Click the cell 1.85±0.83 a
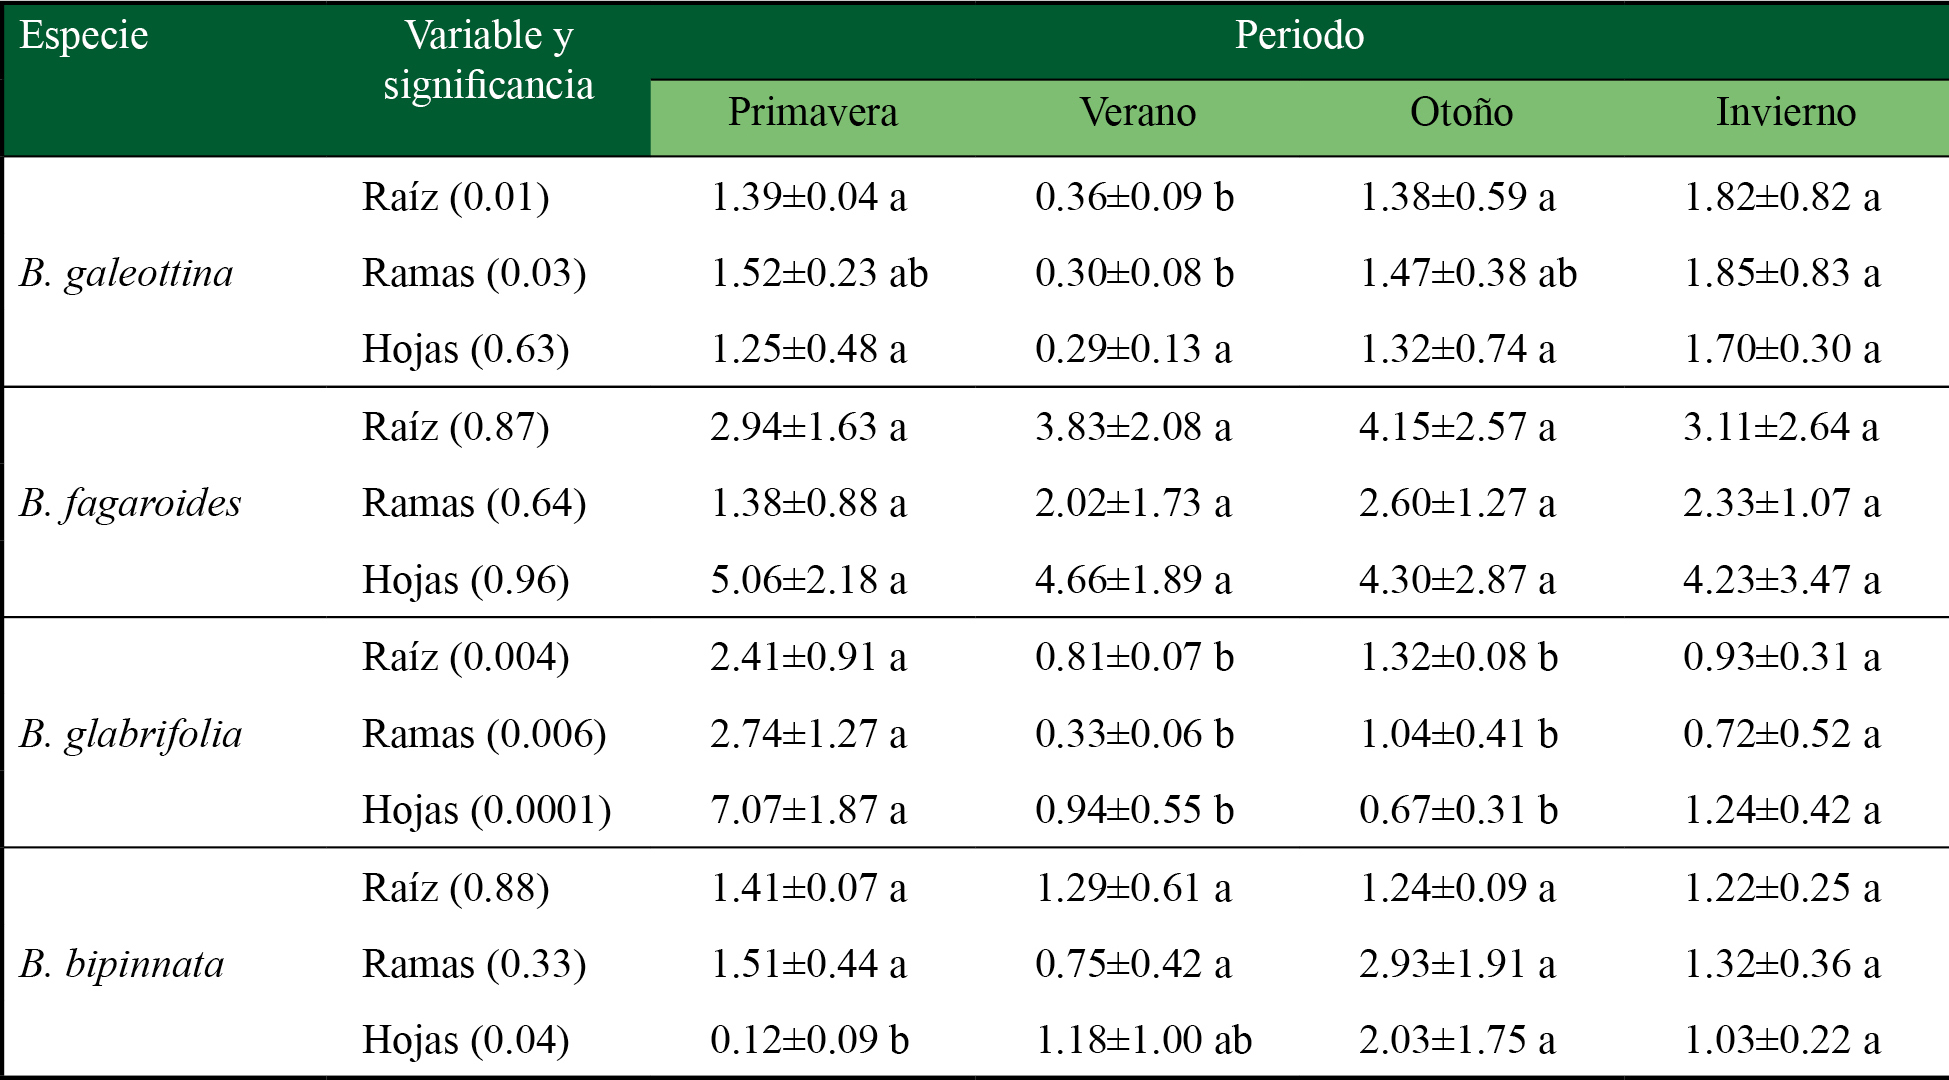The width and height of the screenshot is (1949, 1080). 1782,273
